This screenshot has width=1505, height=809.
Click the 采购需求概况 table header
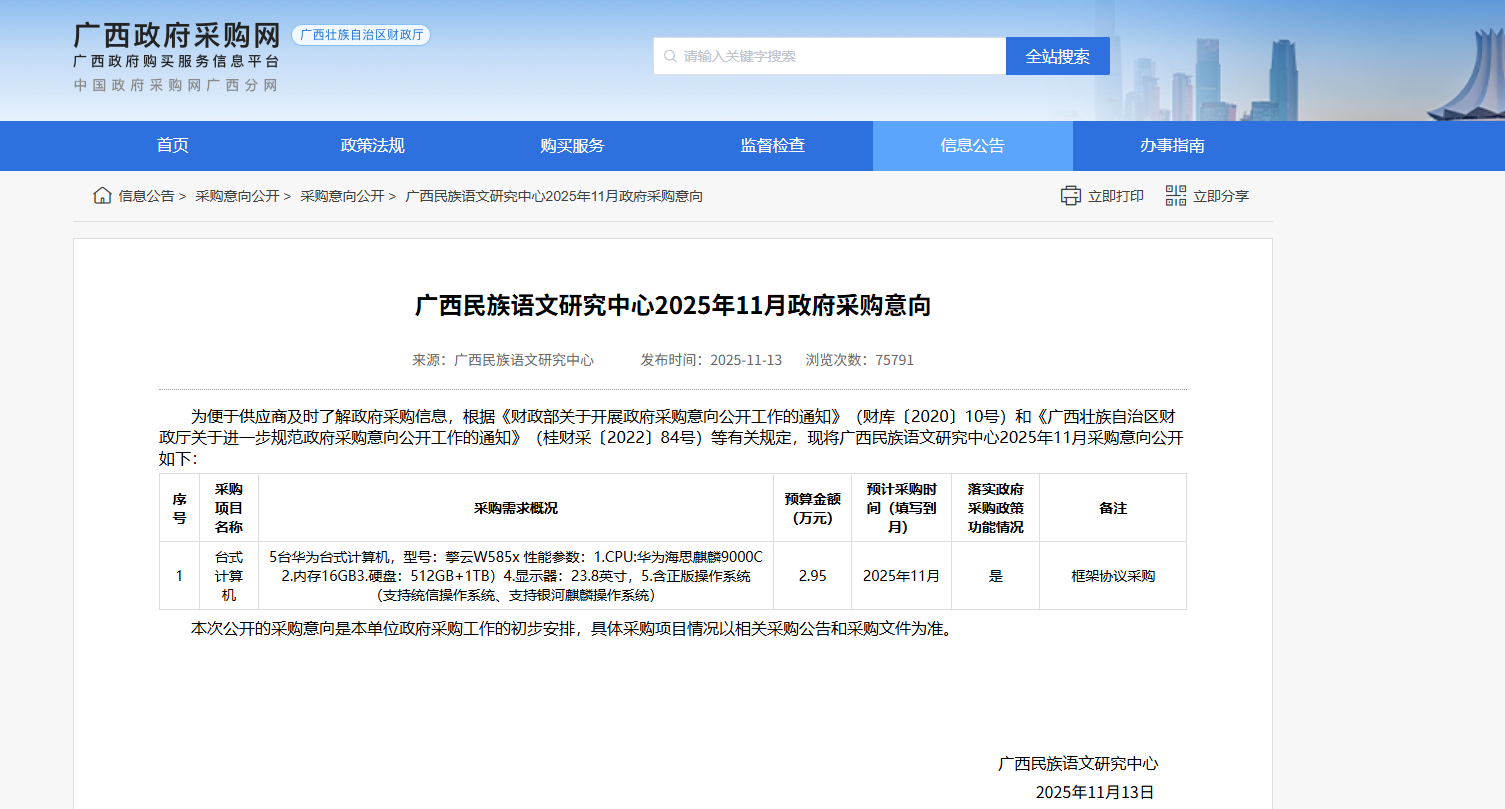(x=516, y=508)
